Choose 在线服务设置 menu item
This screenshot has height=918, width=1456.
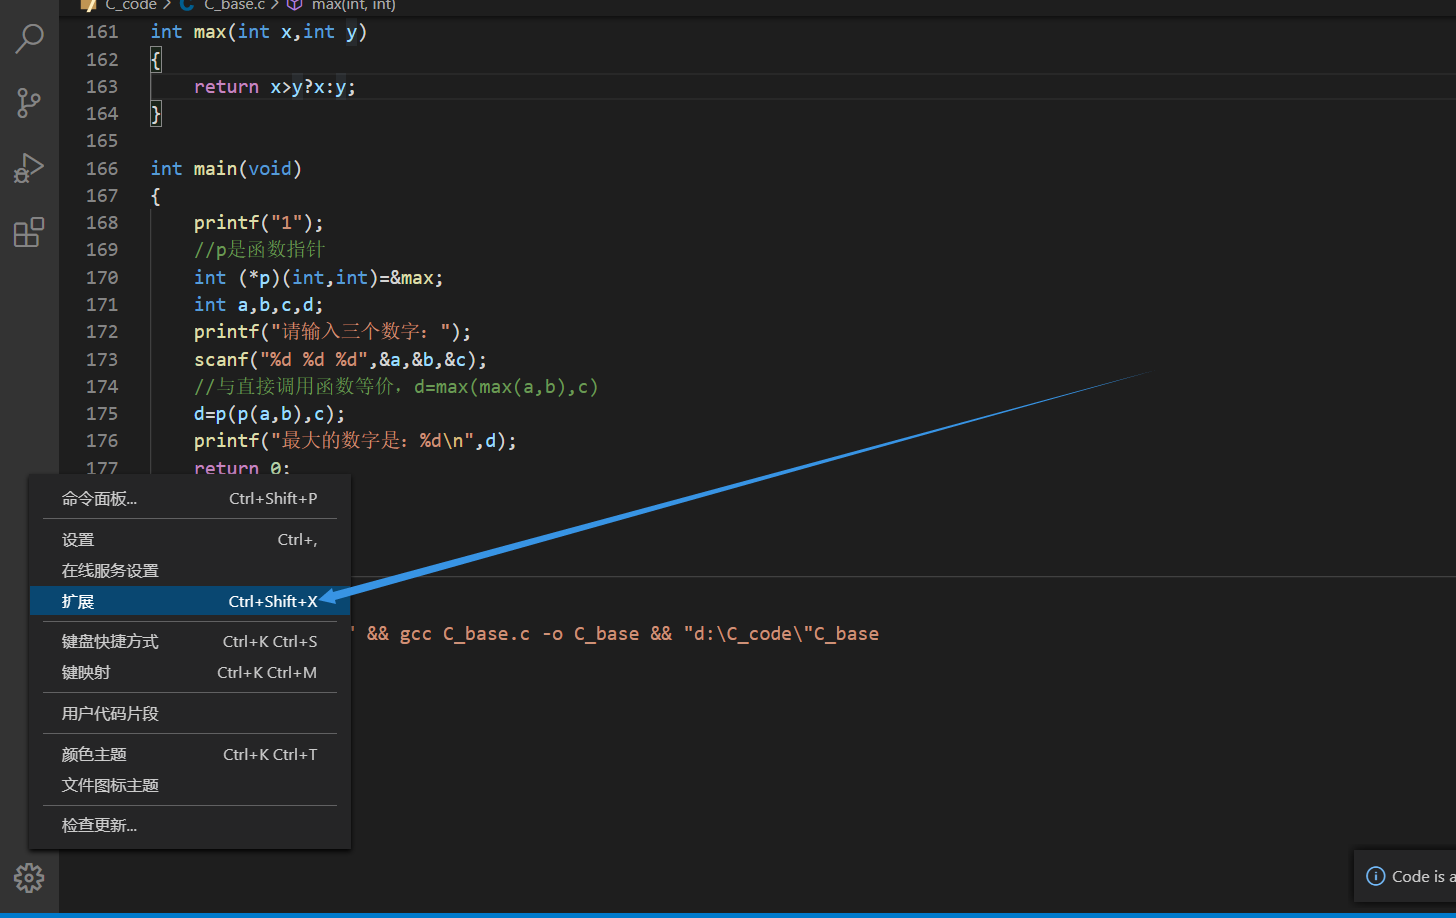(x=190, y=570)
